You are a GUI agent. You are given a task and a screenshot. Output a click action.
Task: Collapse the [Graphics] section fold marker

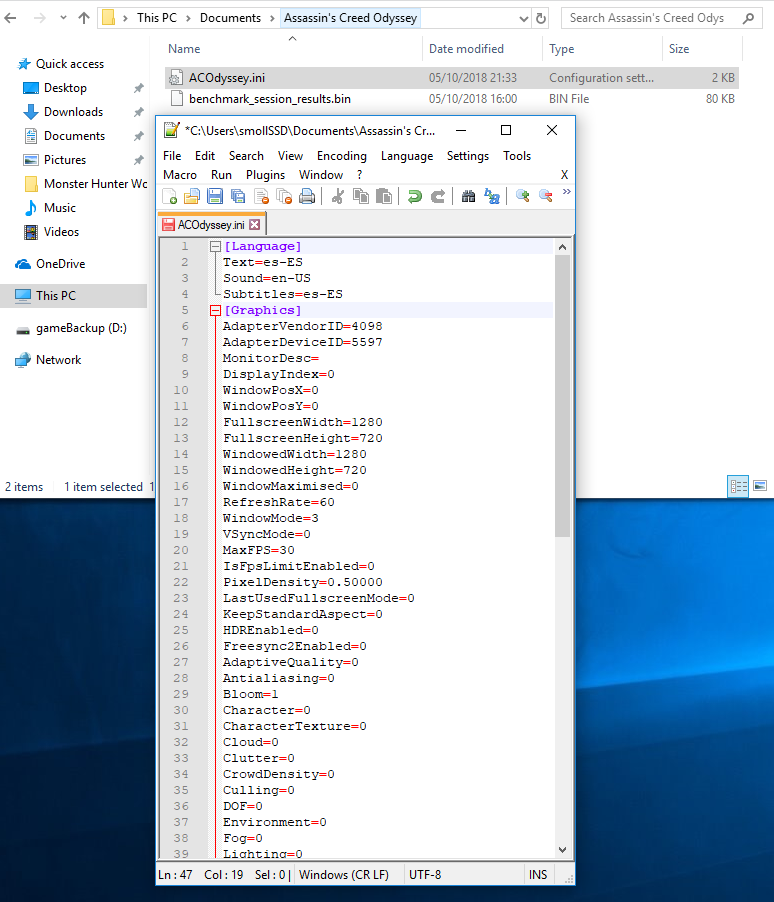(215, 311)
